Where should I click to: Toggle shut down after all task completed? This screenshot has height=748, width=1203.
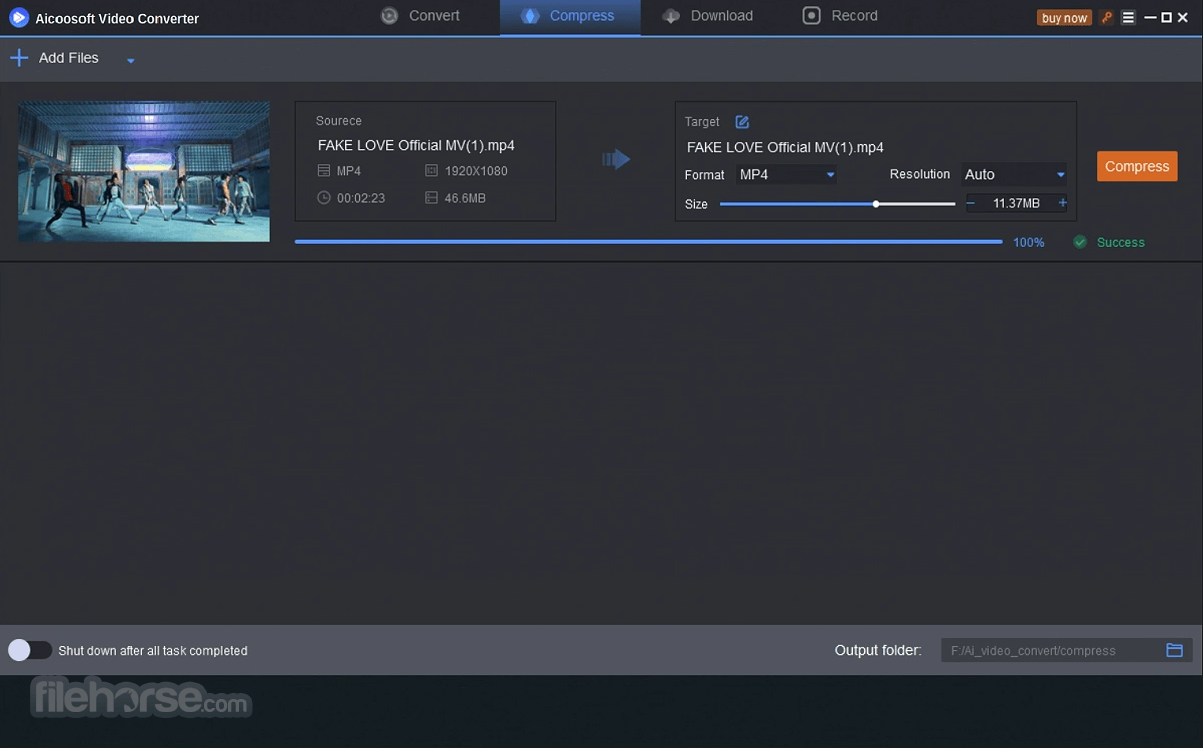(x=30, y=650)
